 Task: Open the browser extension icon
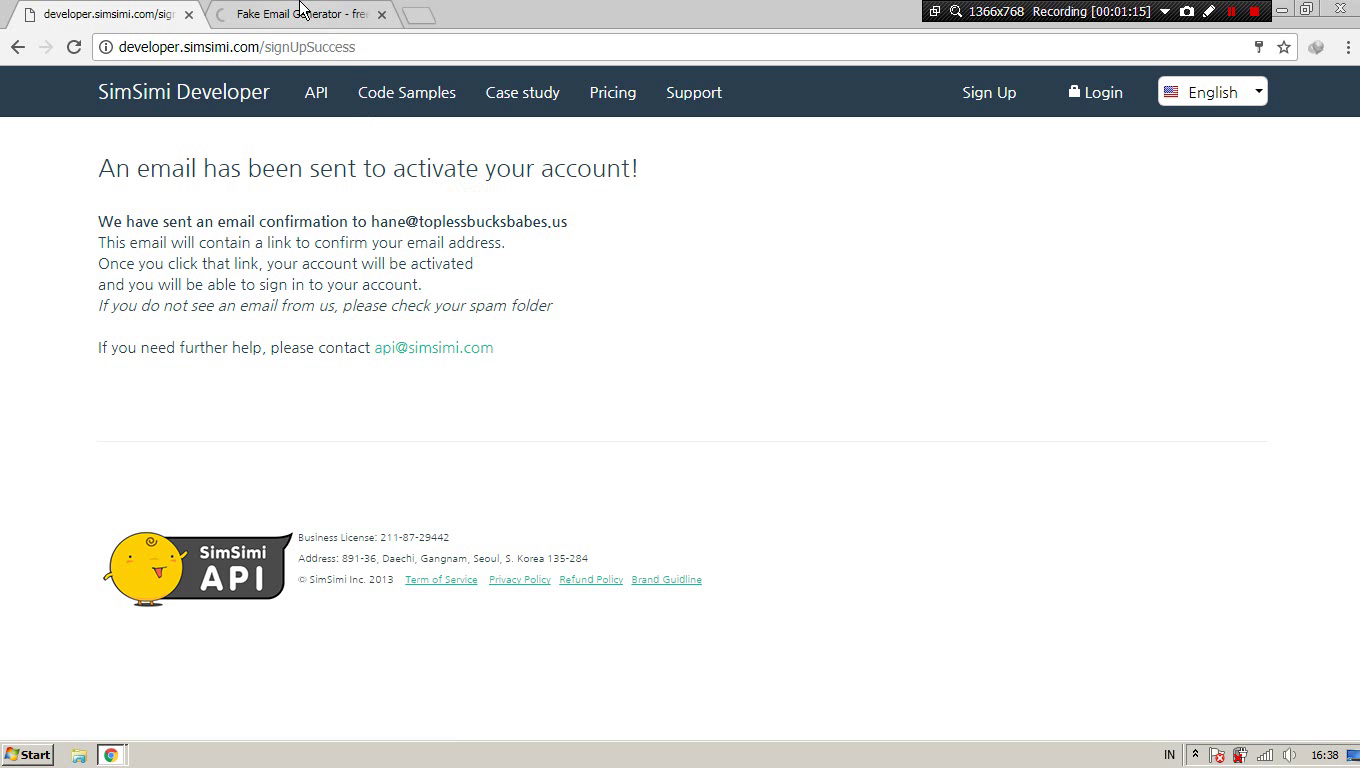(1316, 47)
